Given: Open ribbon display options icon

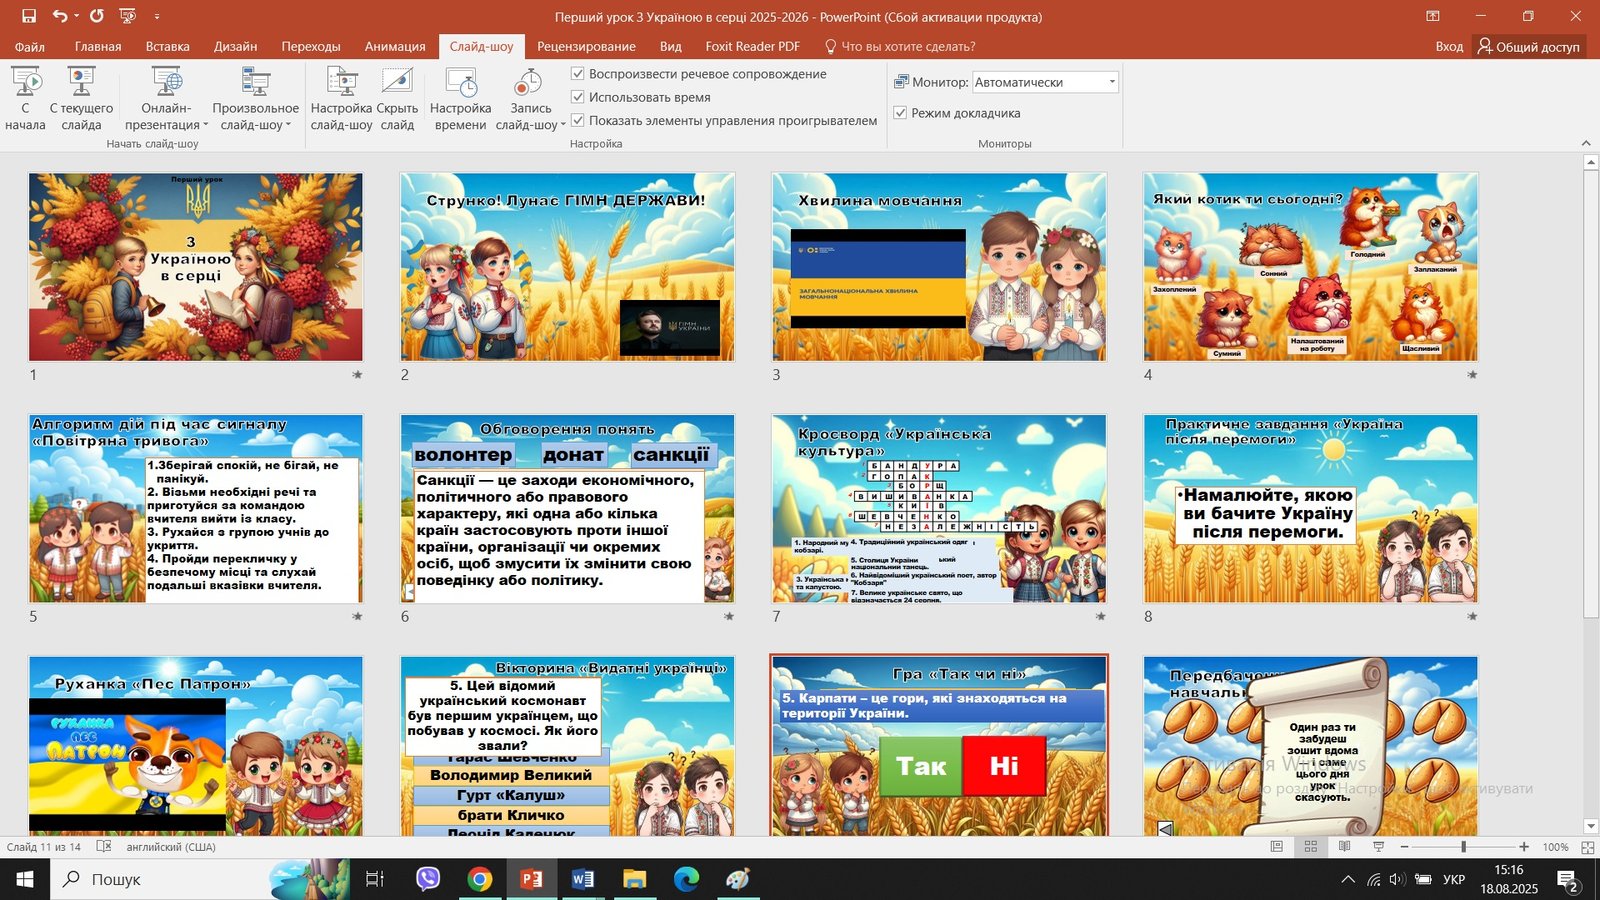Looking at the screenshot, I should (x=1433, y=16).
